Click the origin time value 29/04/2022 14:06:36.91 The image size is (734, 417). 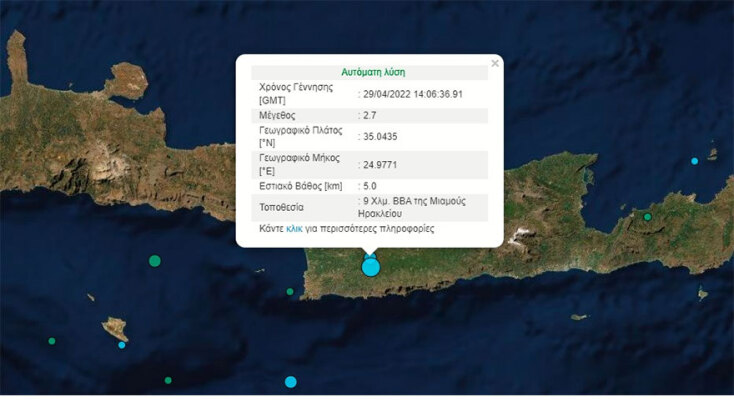point(413,93)
